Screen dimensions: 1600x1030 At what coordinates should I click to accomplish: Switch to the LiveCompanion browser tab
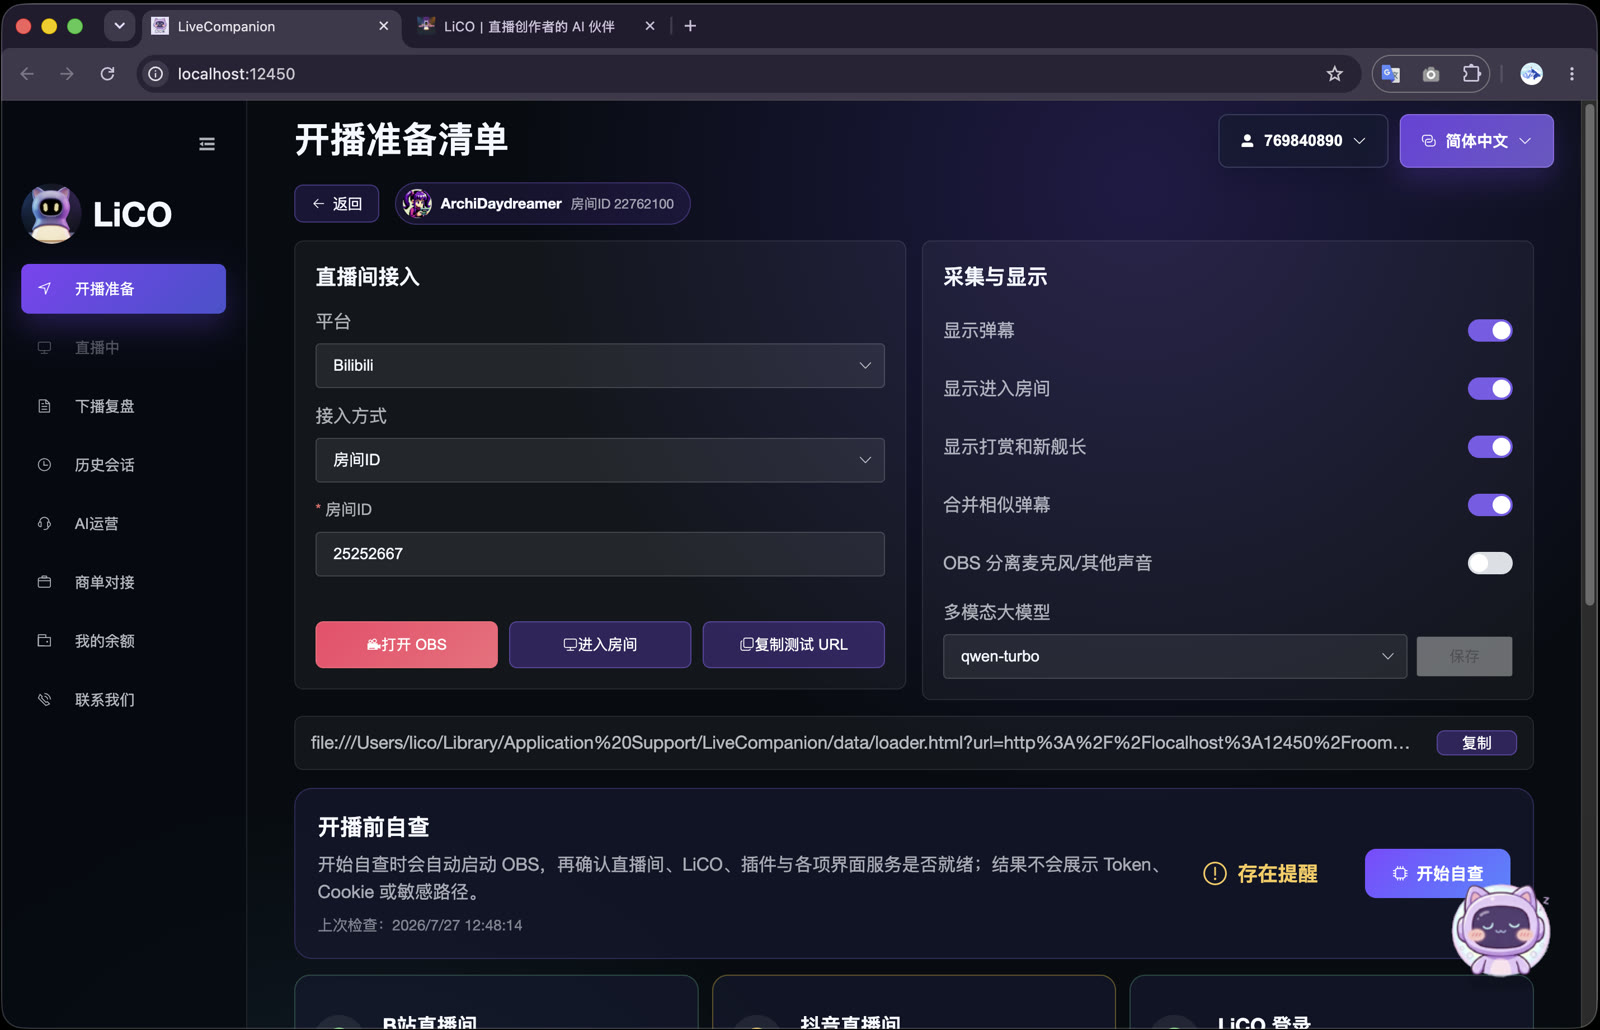pyautogui.click(x=270, y=26)
